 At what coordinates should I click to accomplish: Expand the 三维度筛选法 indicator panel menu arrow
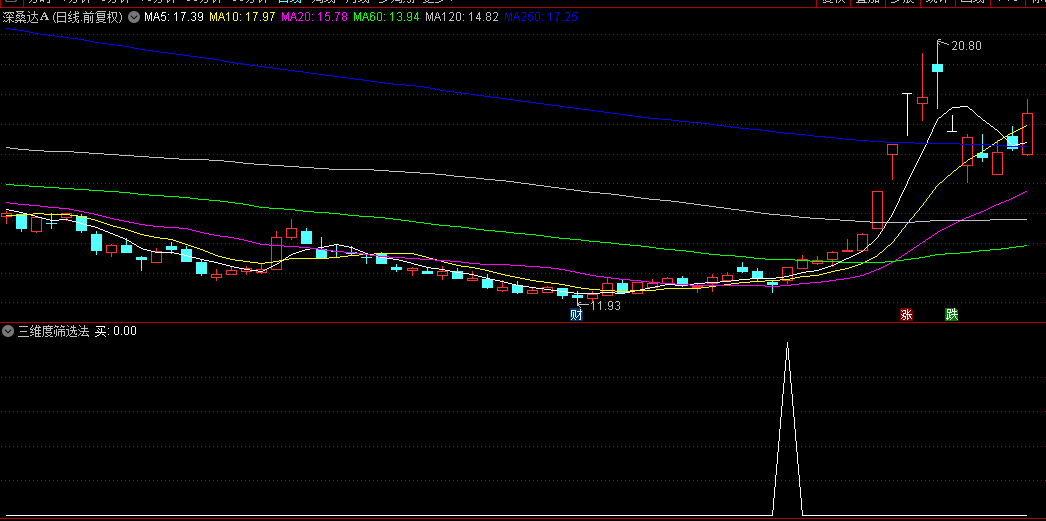(x=8, y=330)
